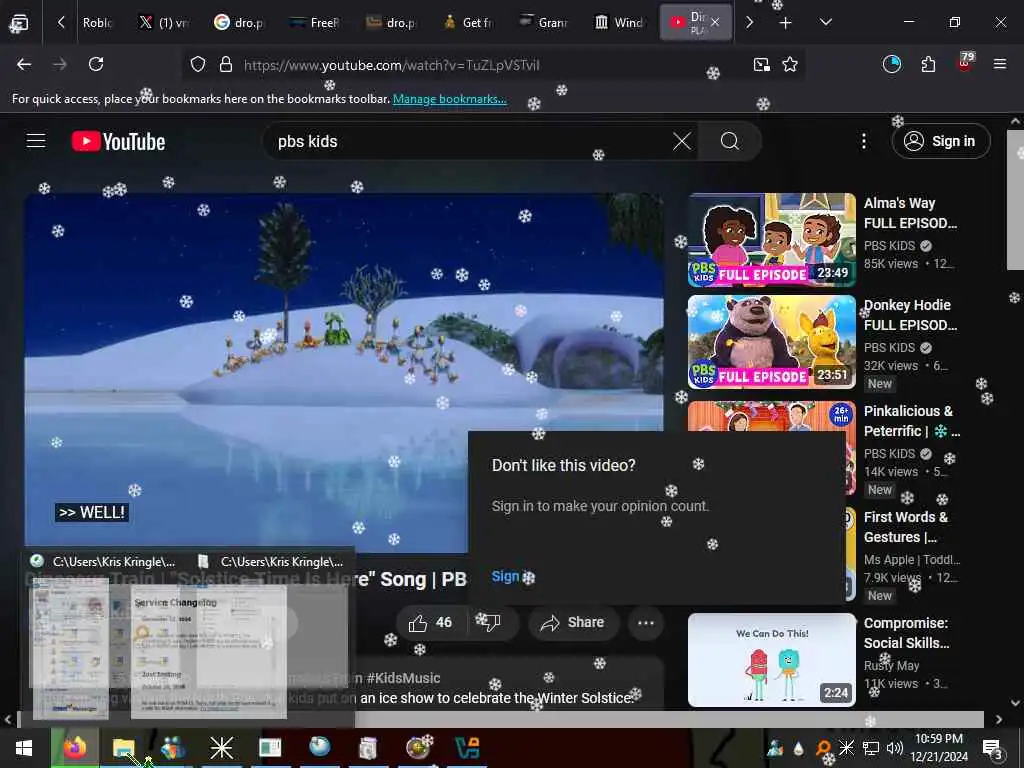Open the Service Changelog preview window
This screenshot has width=1024, height=768.
[209, 652]
